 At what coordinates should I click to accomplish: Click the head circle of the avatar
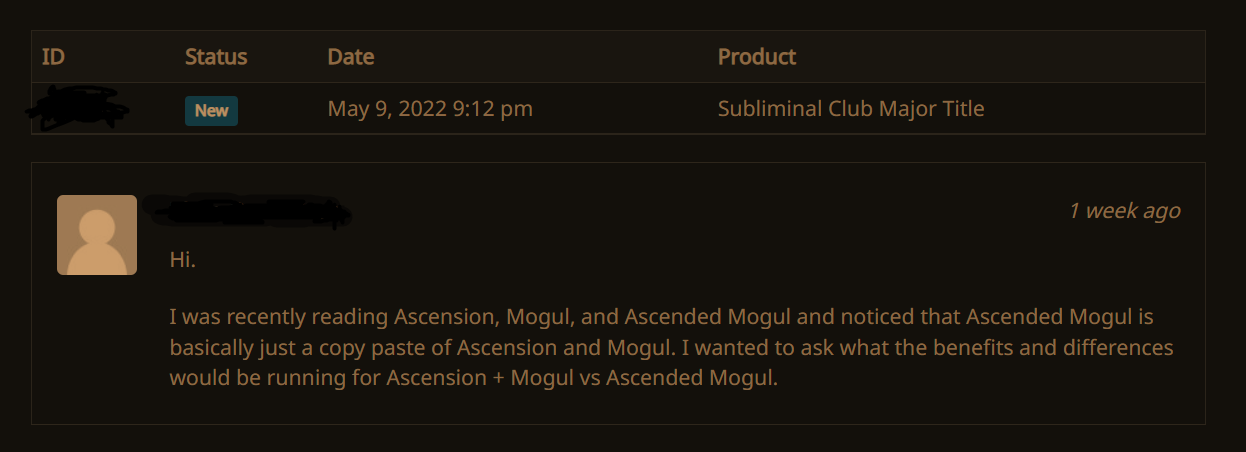click(97, 225)
